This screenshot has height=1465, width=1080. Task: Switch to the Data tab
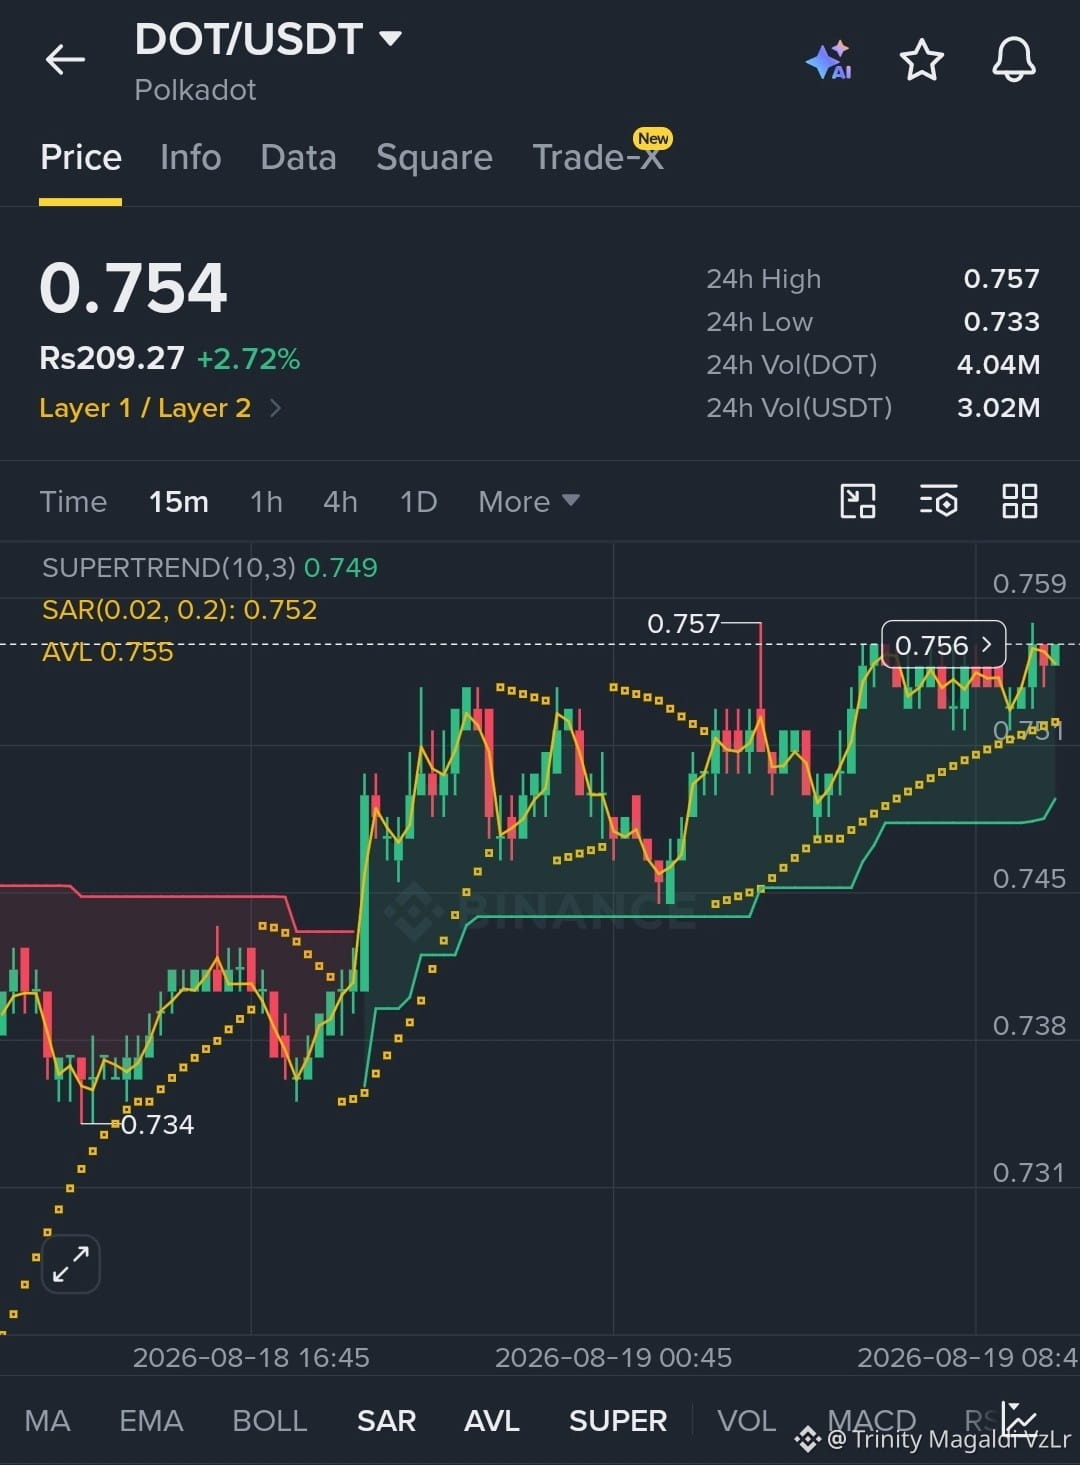pyautogui.click(x=298, y=157)
